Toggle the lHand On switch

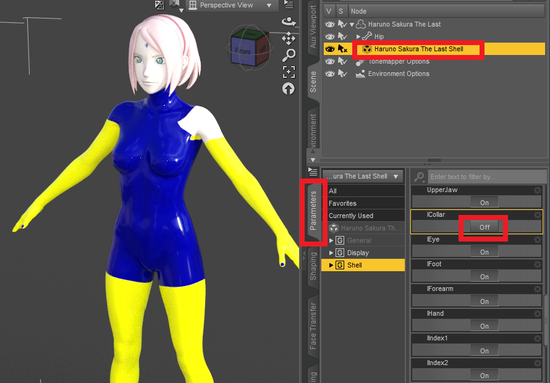click(484, 326)
